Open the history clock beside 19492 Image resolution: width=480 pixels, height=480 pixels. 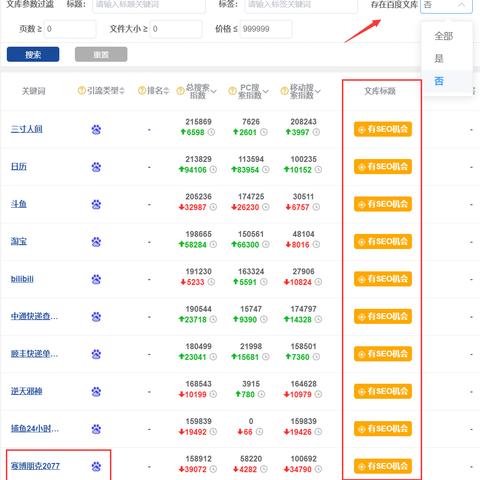[x=213, y=432]
